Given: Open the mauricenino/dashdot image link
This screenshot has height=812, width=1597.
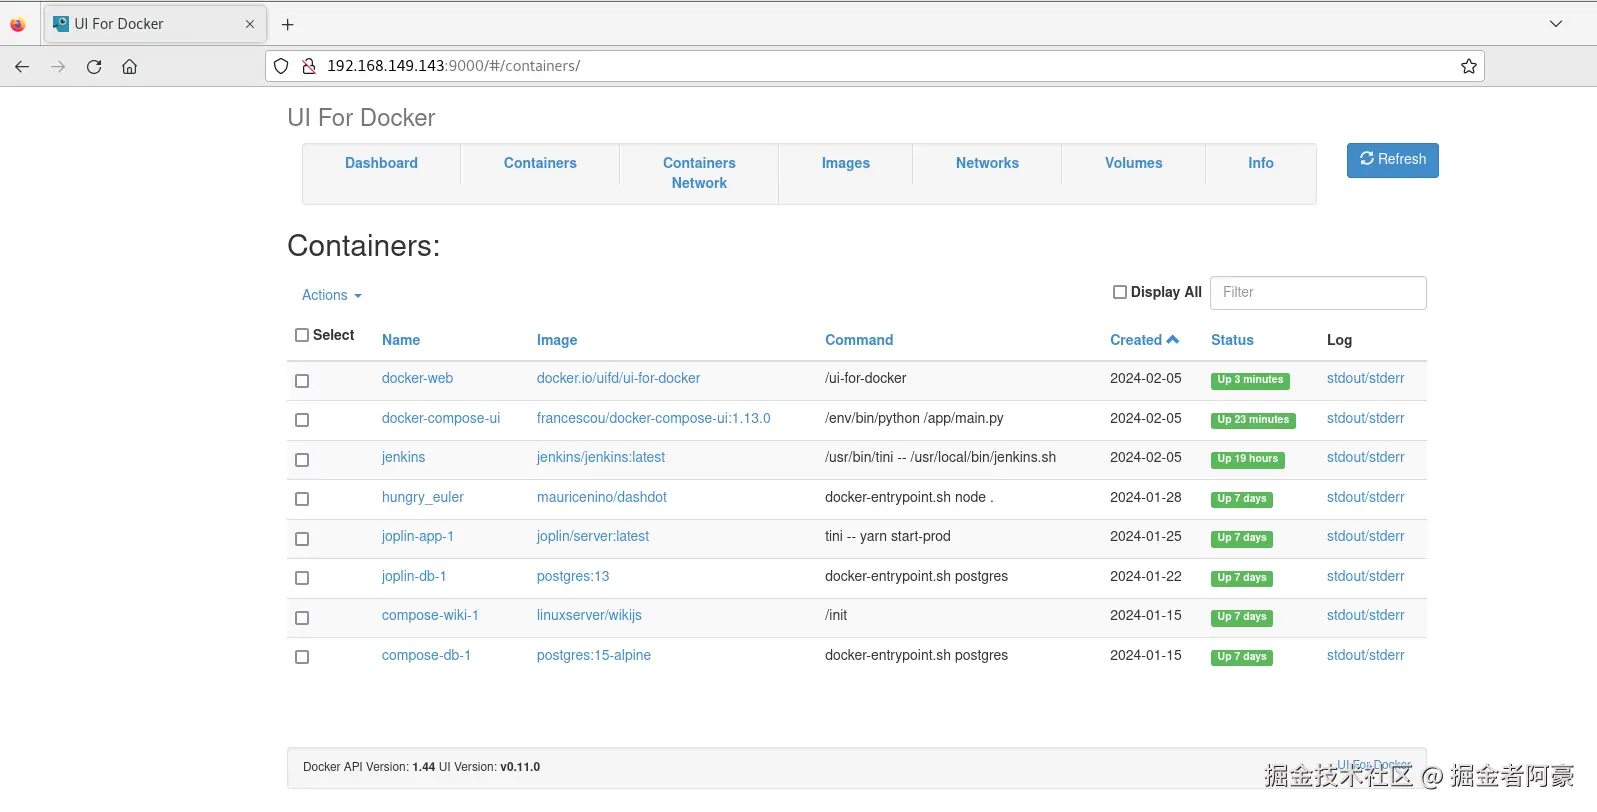Looking at the screenshot, I should [602, 497].
